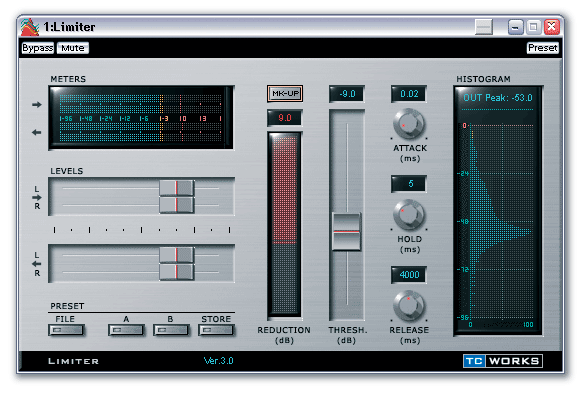Click the threshold fader handle
The image size is (586, 394).
pyautogui.click(x=346, y=232)
